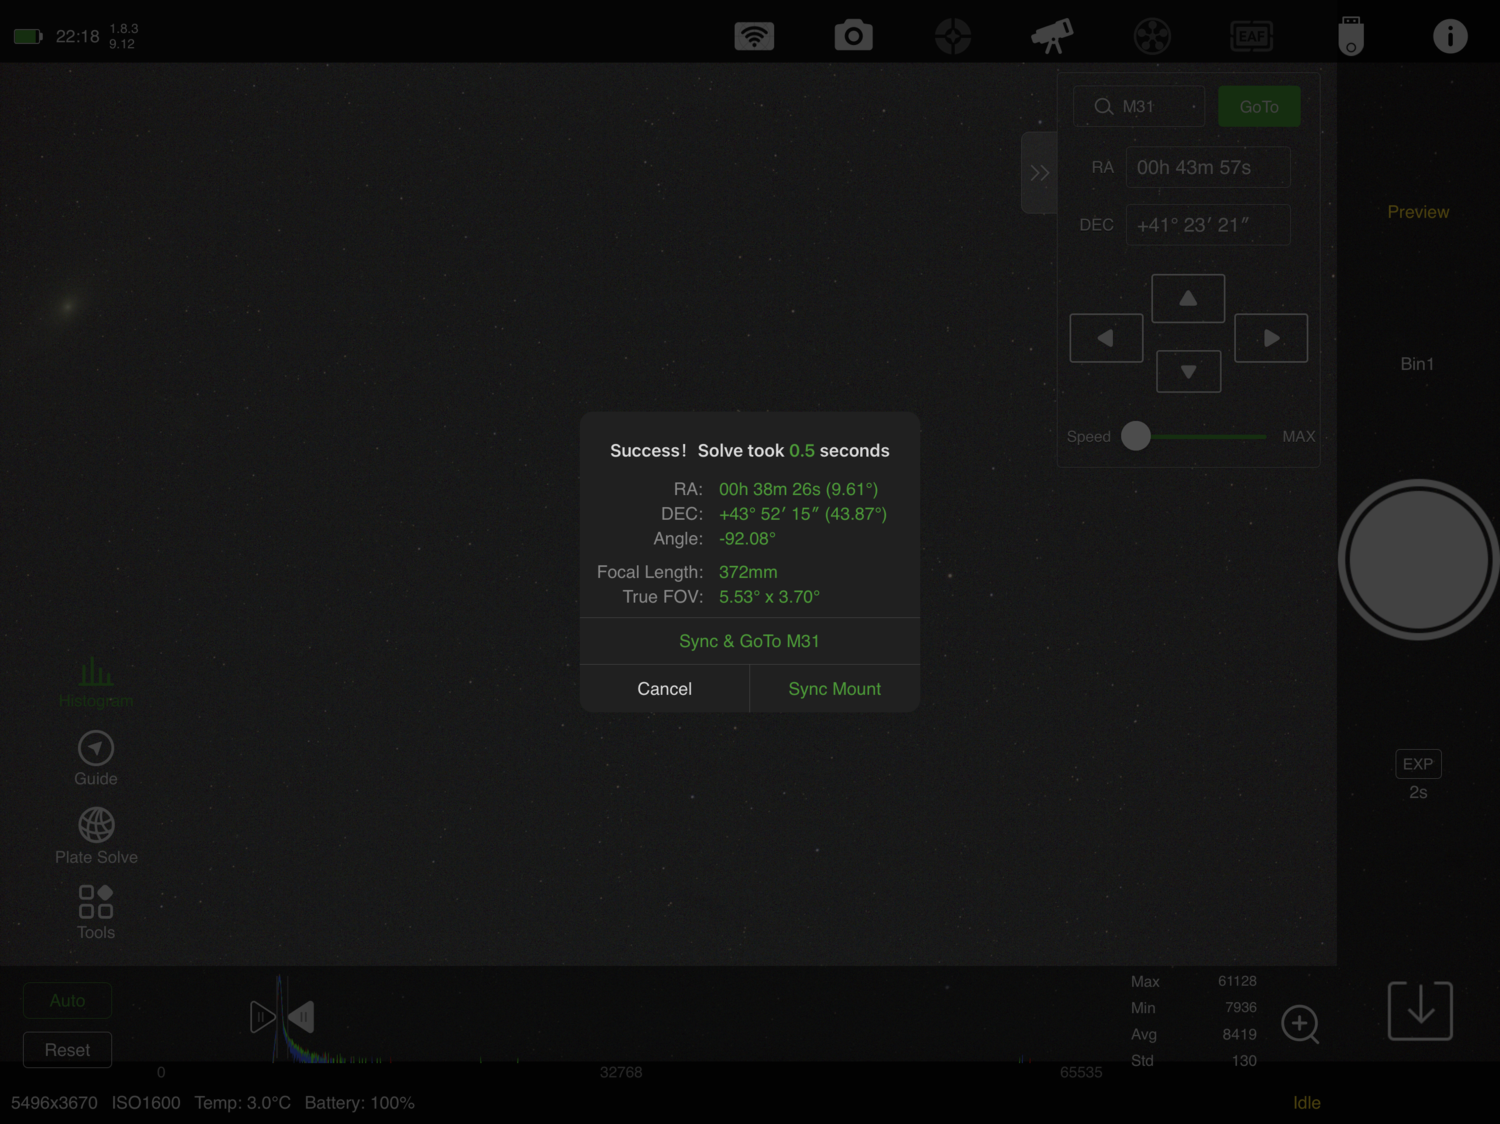Screen dimensions: 1500x1124
Task: Open the guiding crosshair icon
Action: 953,36
